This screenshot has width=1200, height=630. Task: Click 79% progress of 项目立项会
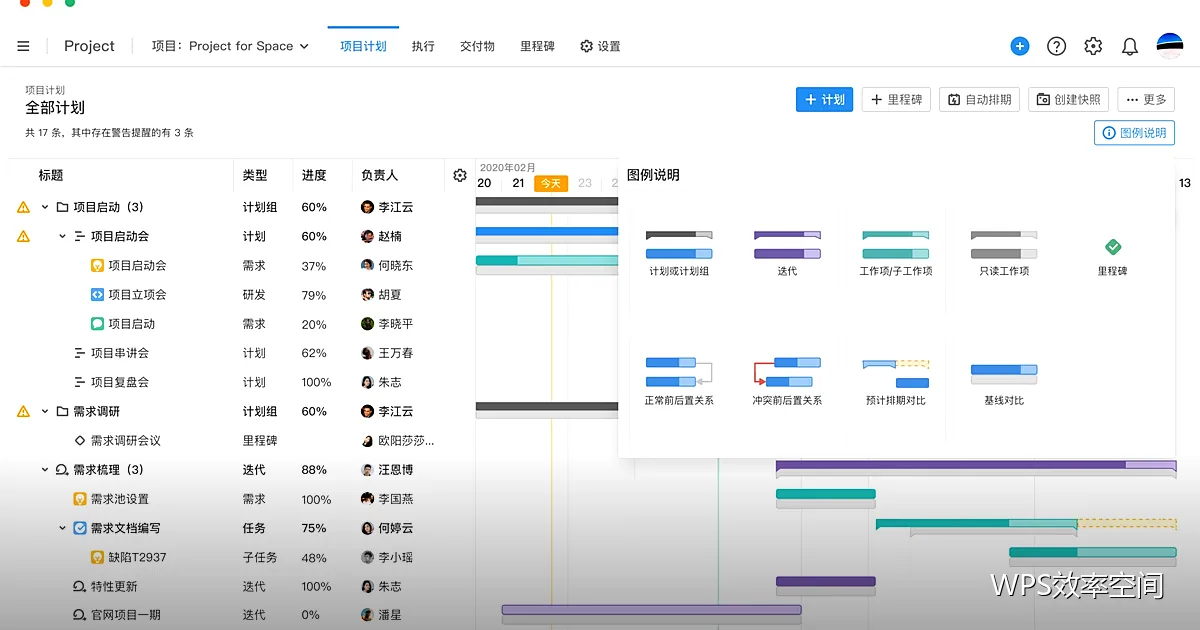click(x=314, y=294)
